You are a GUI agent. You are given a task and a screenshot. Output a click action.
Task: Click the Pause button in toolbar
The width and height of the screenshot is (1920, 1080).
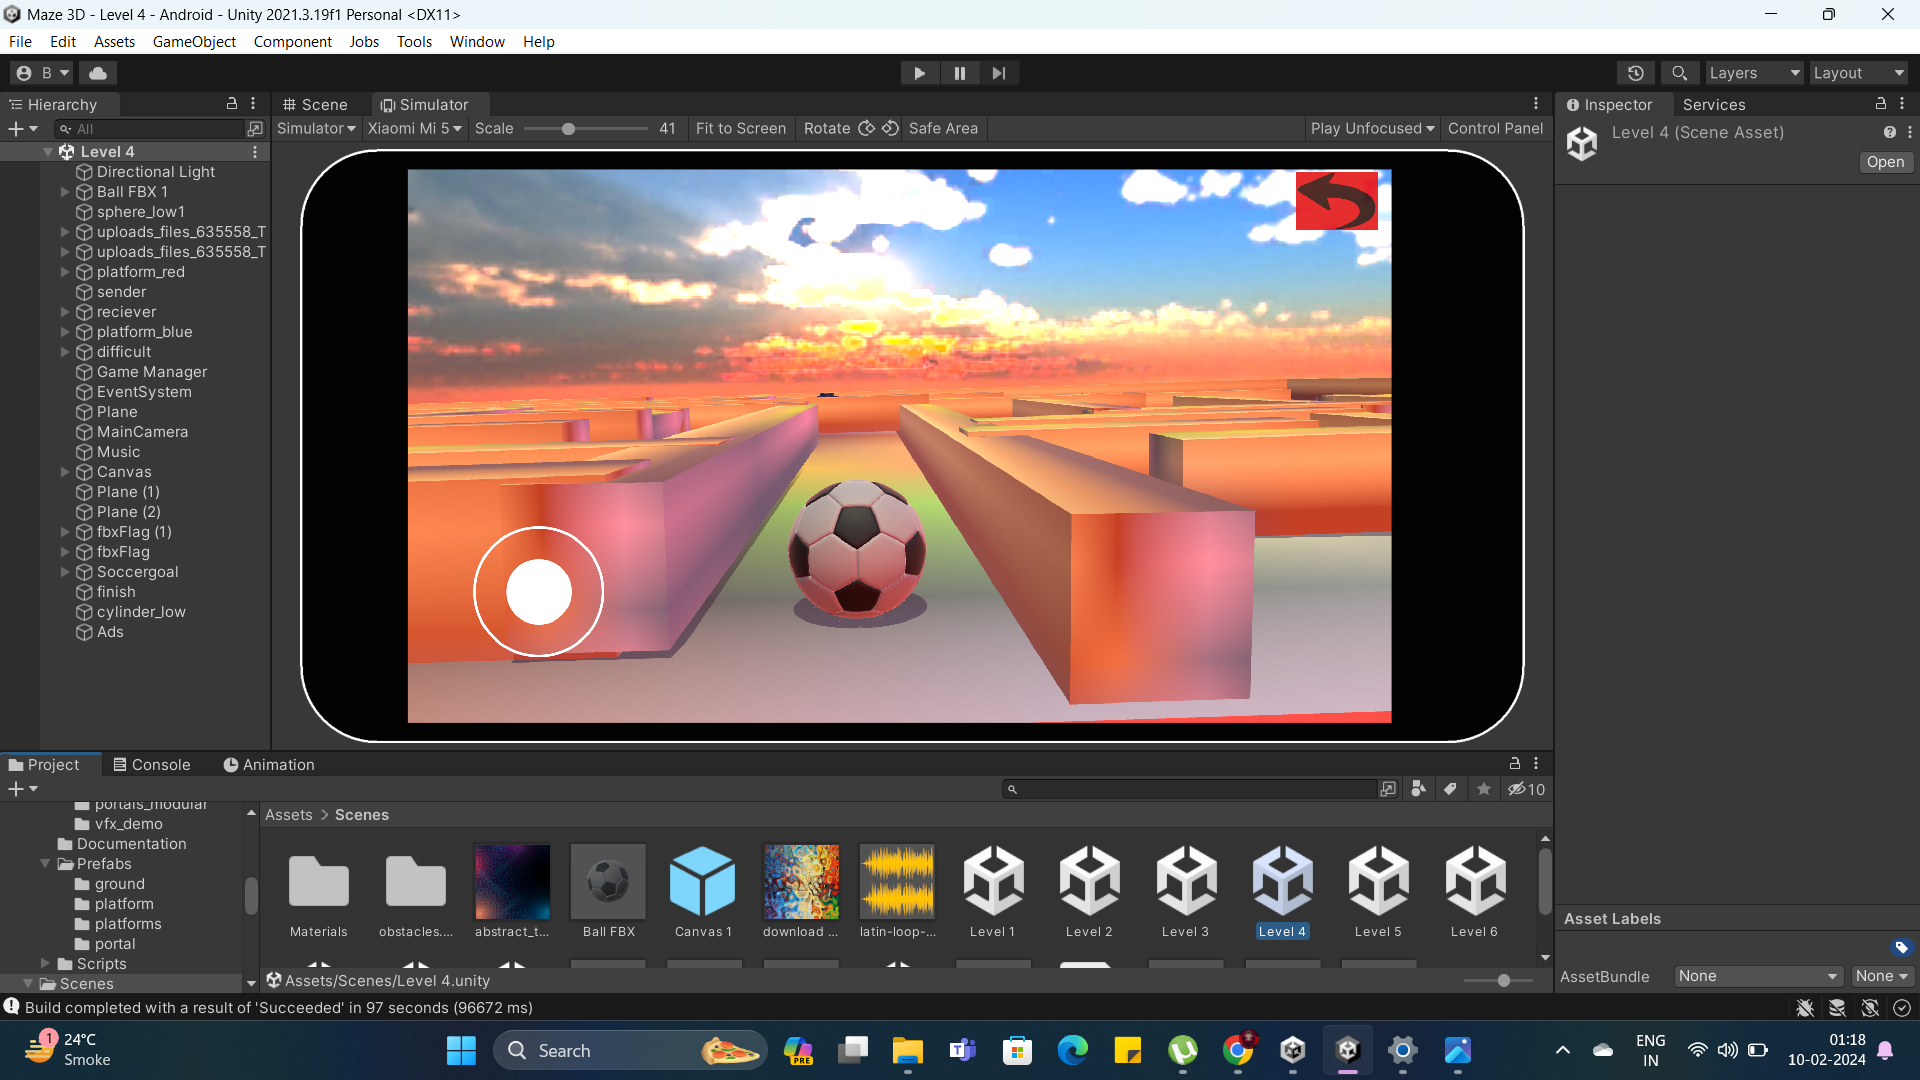pos(959,73)
